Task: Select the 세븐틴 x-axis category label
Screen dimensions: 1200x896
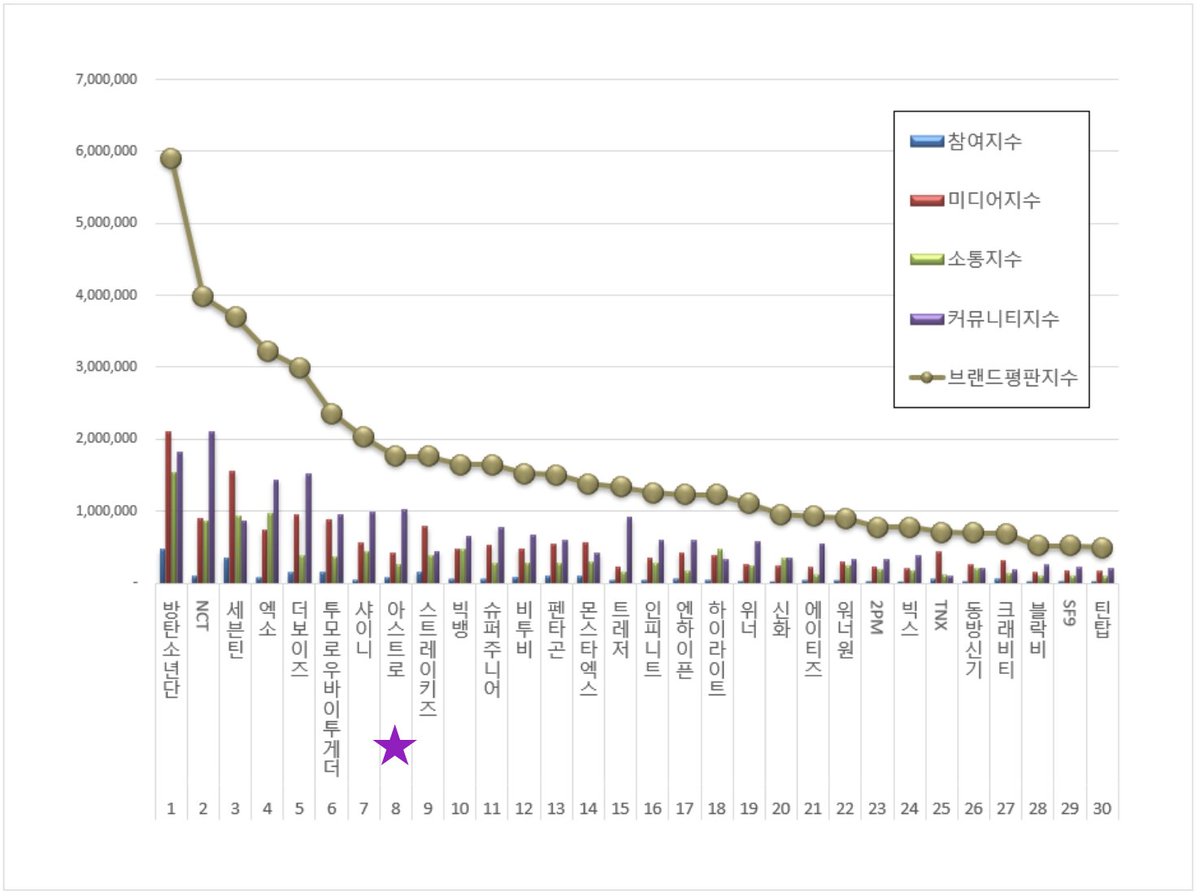Action: pyautogui.click(x=235, y=630)
